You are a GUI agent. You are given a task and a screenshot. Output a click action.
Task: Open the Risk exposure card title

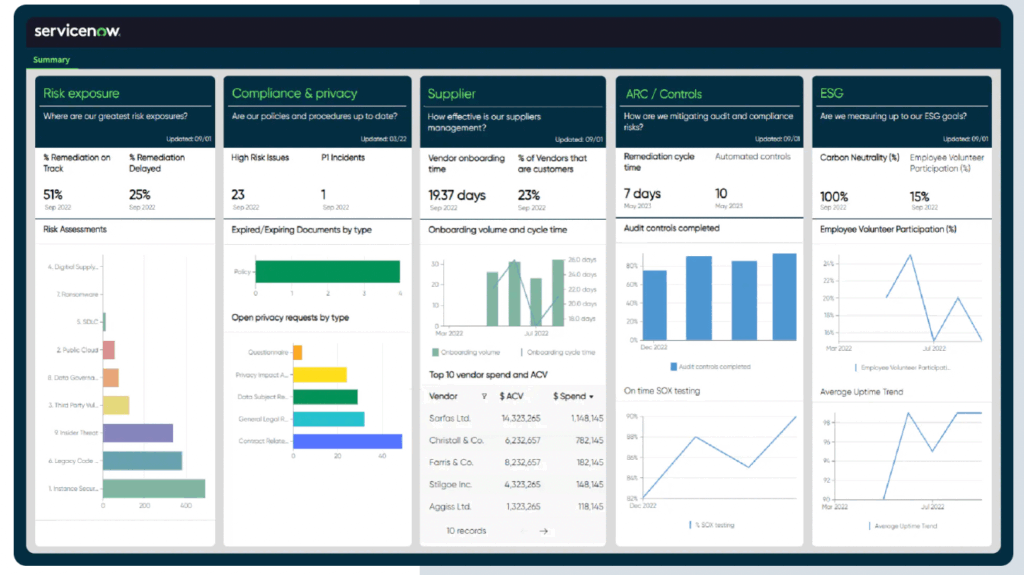[81, 93]
